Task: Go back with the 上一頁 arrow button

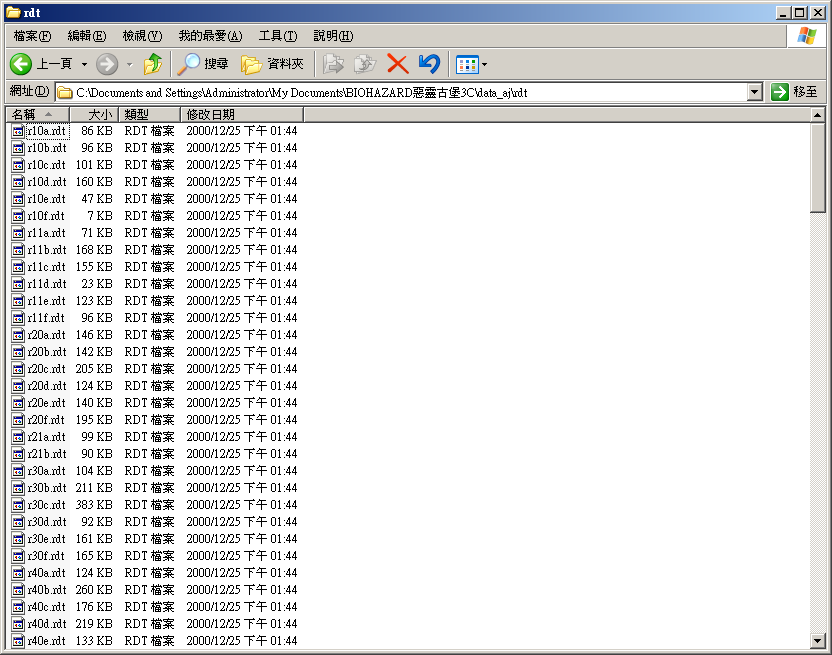Action: (41, 64)
